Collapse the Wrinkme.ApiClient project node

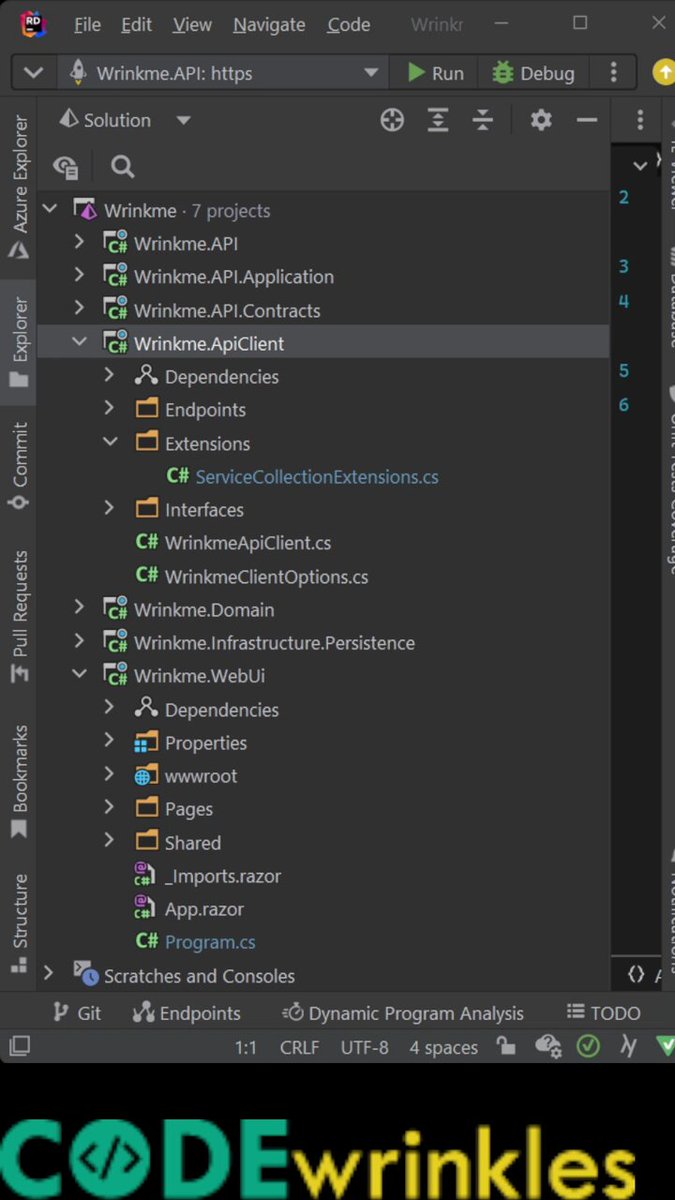(x=79, y=343)
